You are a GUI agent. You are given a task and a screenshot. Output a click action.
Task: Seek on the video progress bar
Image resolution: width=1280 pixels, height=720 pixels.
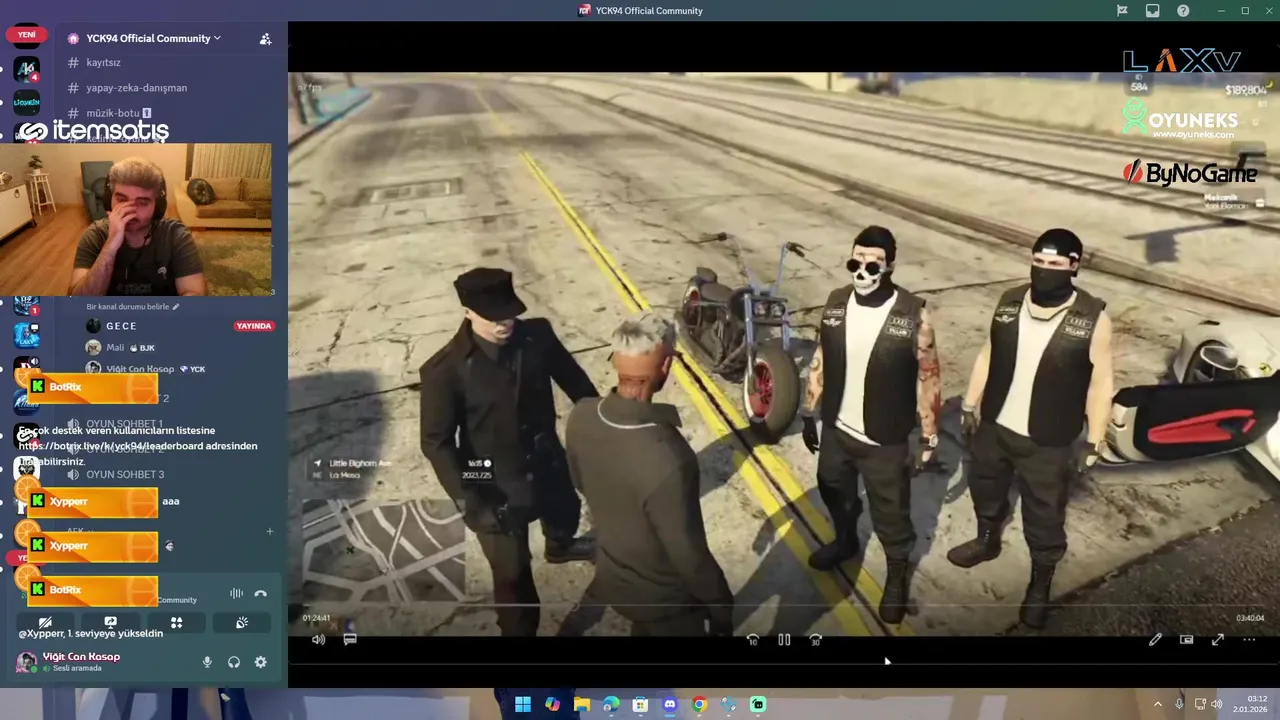coord(784,604)
